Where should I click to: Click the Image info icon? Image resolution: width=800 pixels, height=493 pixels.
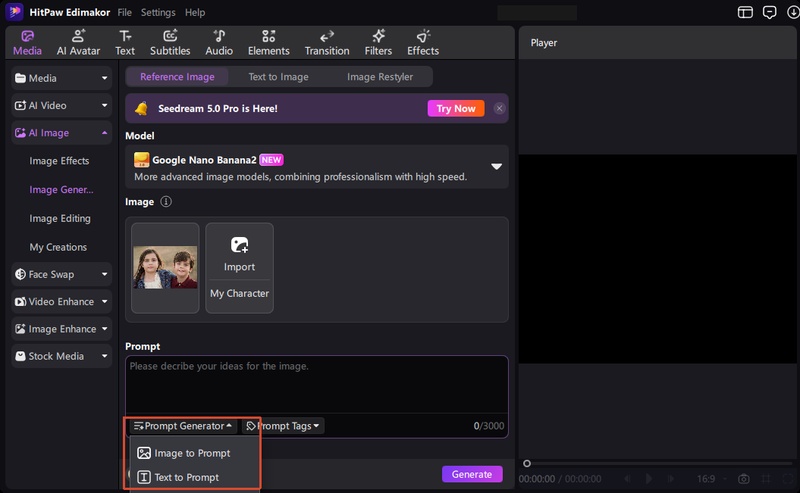tap(166, 202)
